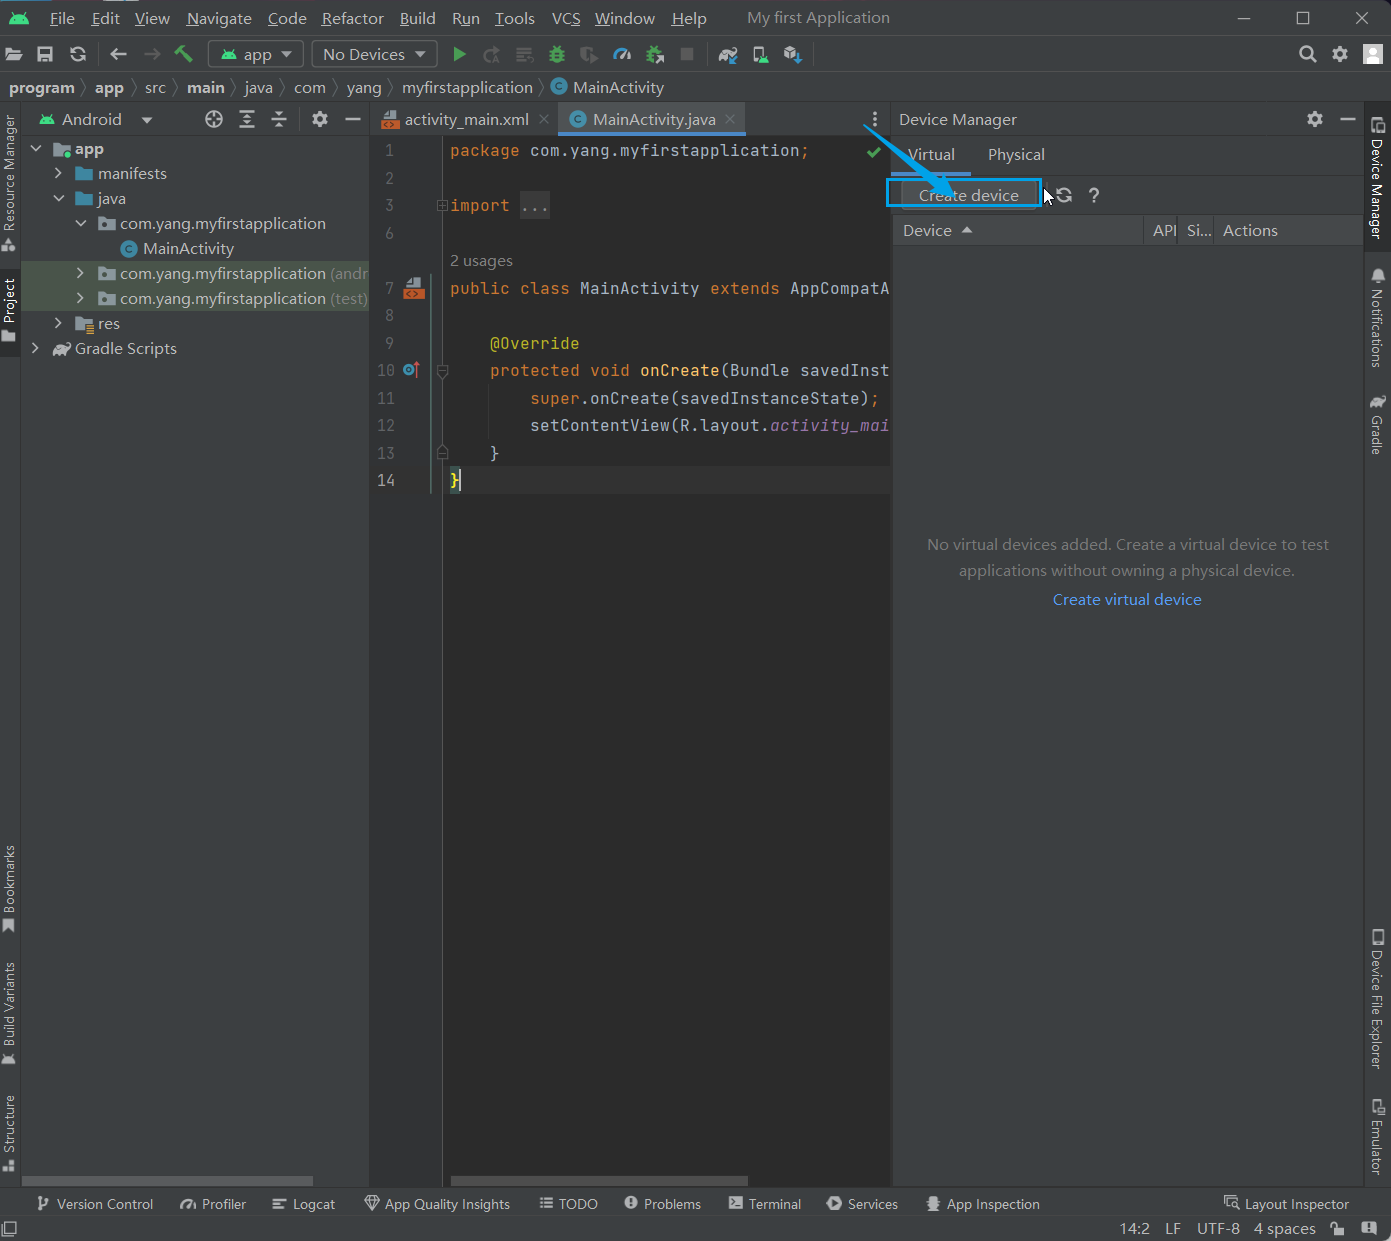The height and width of the screenshot is (1241, 1391).
Task: Open editor tabs more-options menu
Action: click(x=874, y=119)
